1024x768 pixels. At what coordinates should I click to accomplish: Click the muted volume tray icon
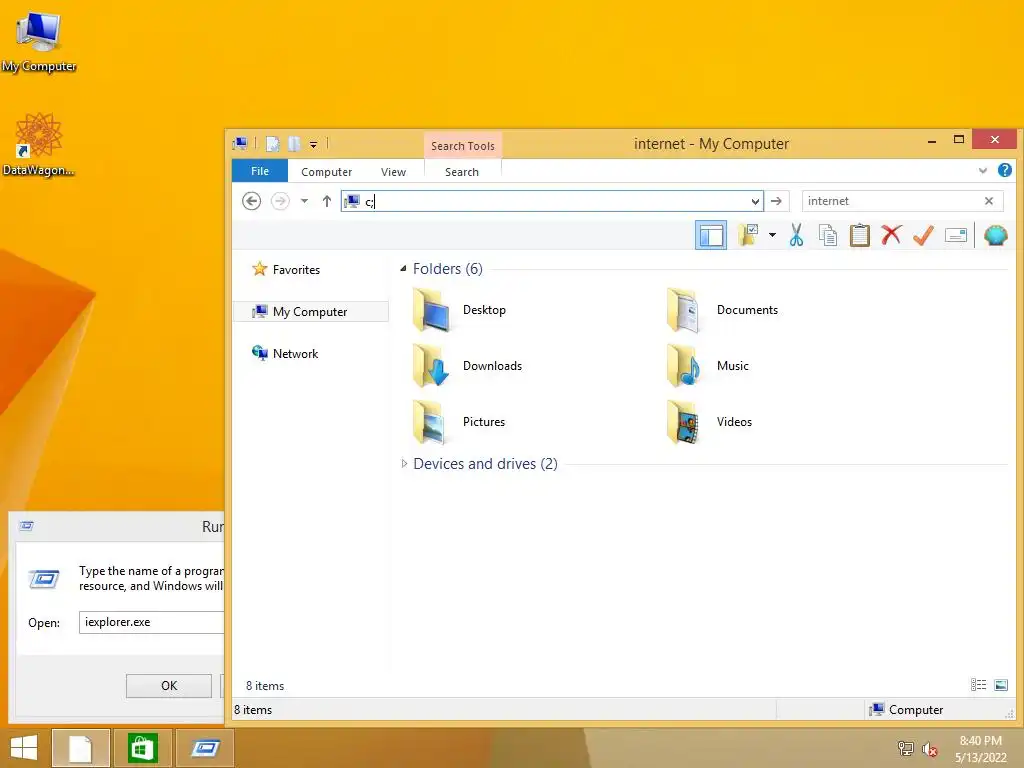929,748
